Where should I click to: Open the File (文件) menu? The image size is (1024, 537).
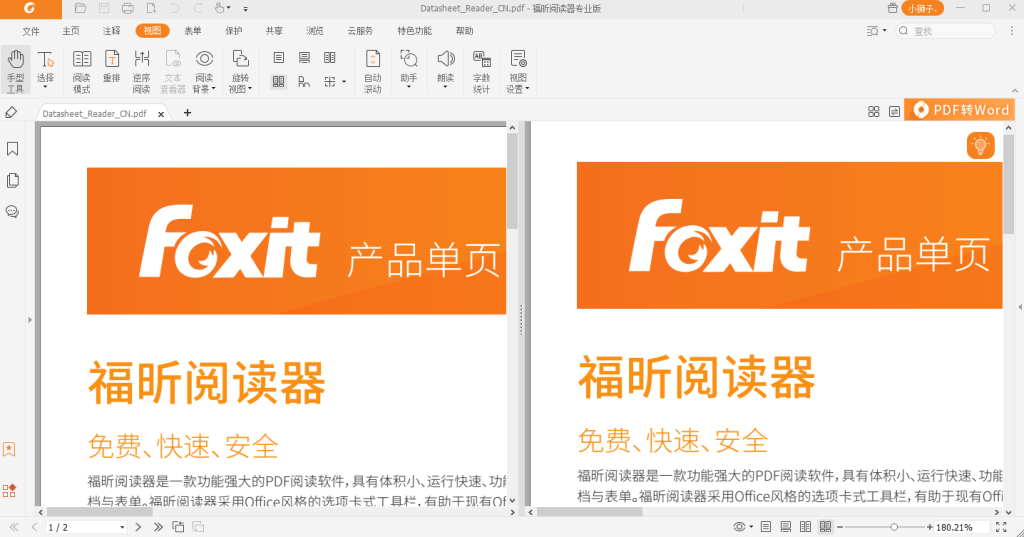tap(31, 31)
